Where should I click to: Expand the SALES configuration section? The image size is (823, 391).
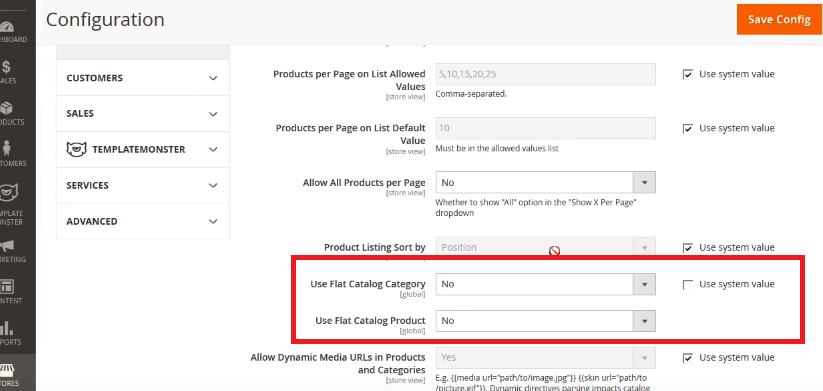[x=143, y=113]
